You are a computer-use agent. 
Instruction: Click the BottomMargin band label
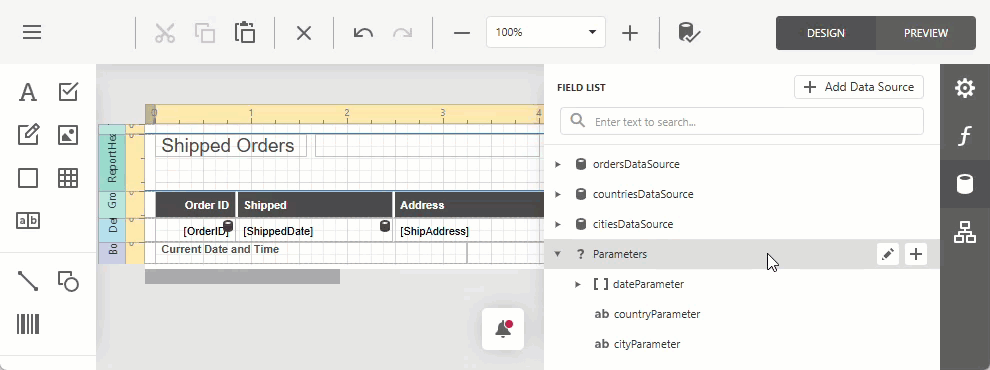pyautogui.click(x=112, y=253)
